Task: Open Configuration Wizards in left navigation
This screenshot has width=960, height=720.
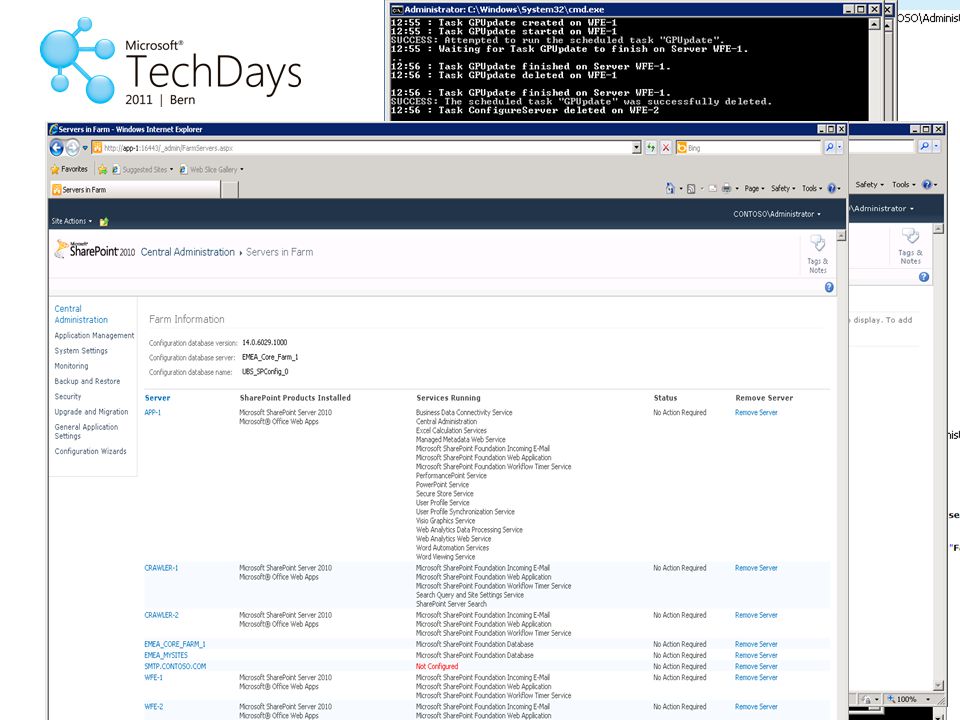Action: (x=91, y=451)
